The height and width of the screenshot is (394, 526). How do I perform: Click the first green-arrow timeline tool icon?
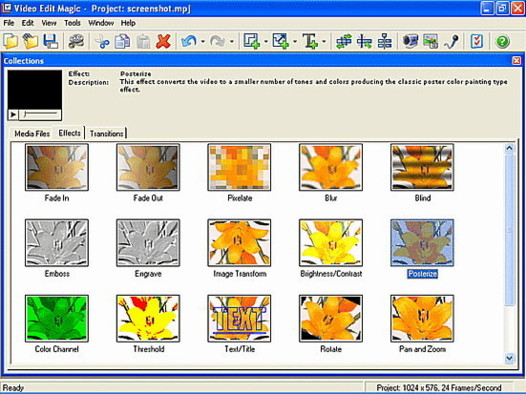344,42
